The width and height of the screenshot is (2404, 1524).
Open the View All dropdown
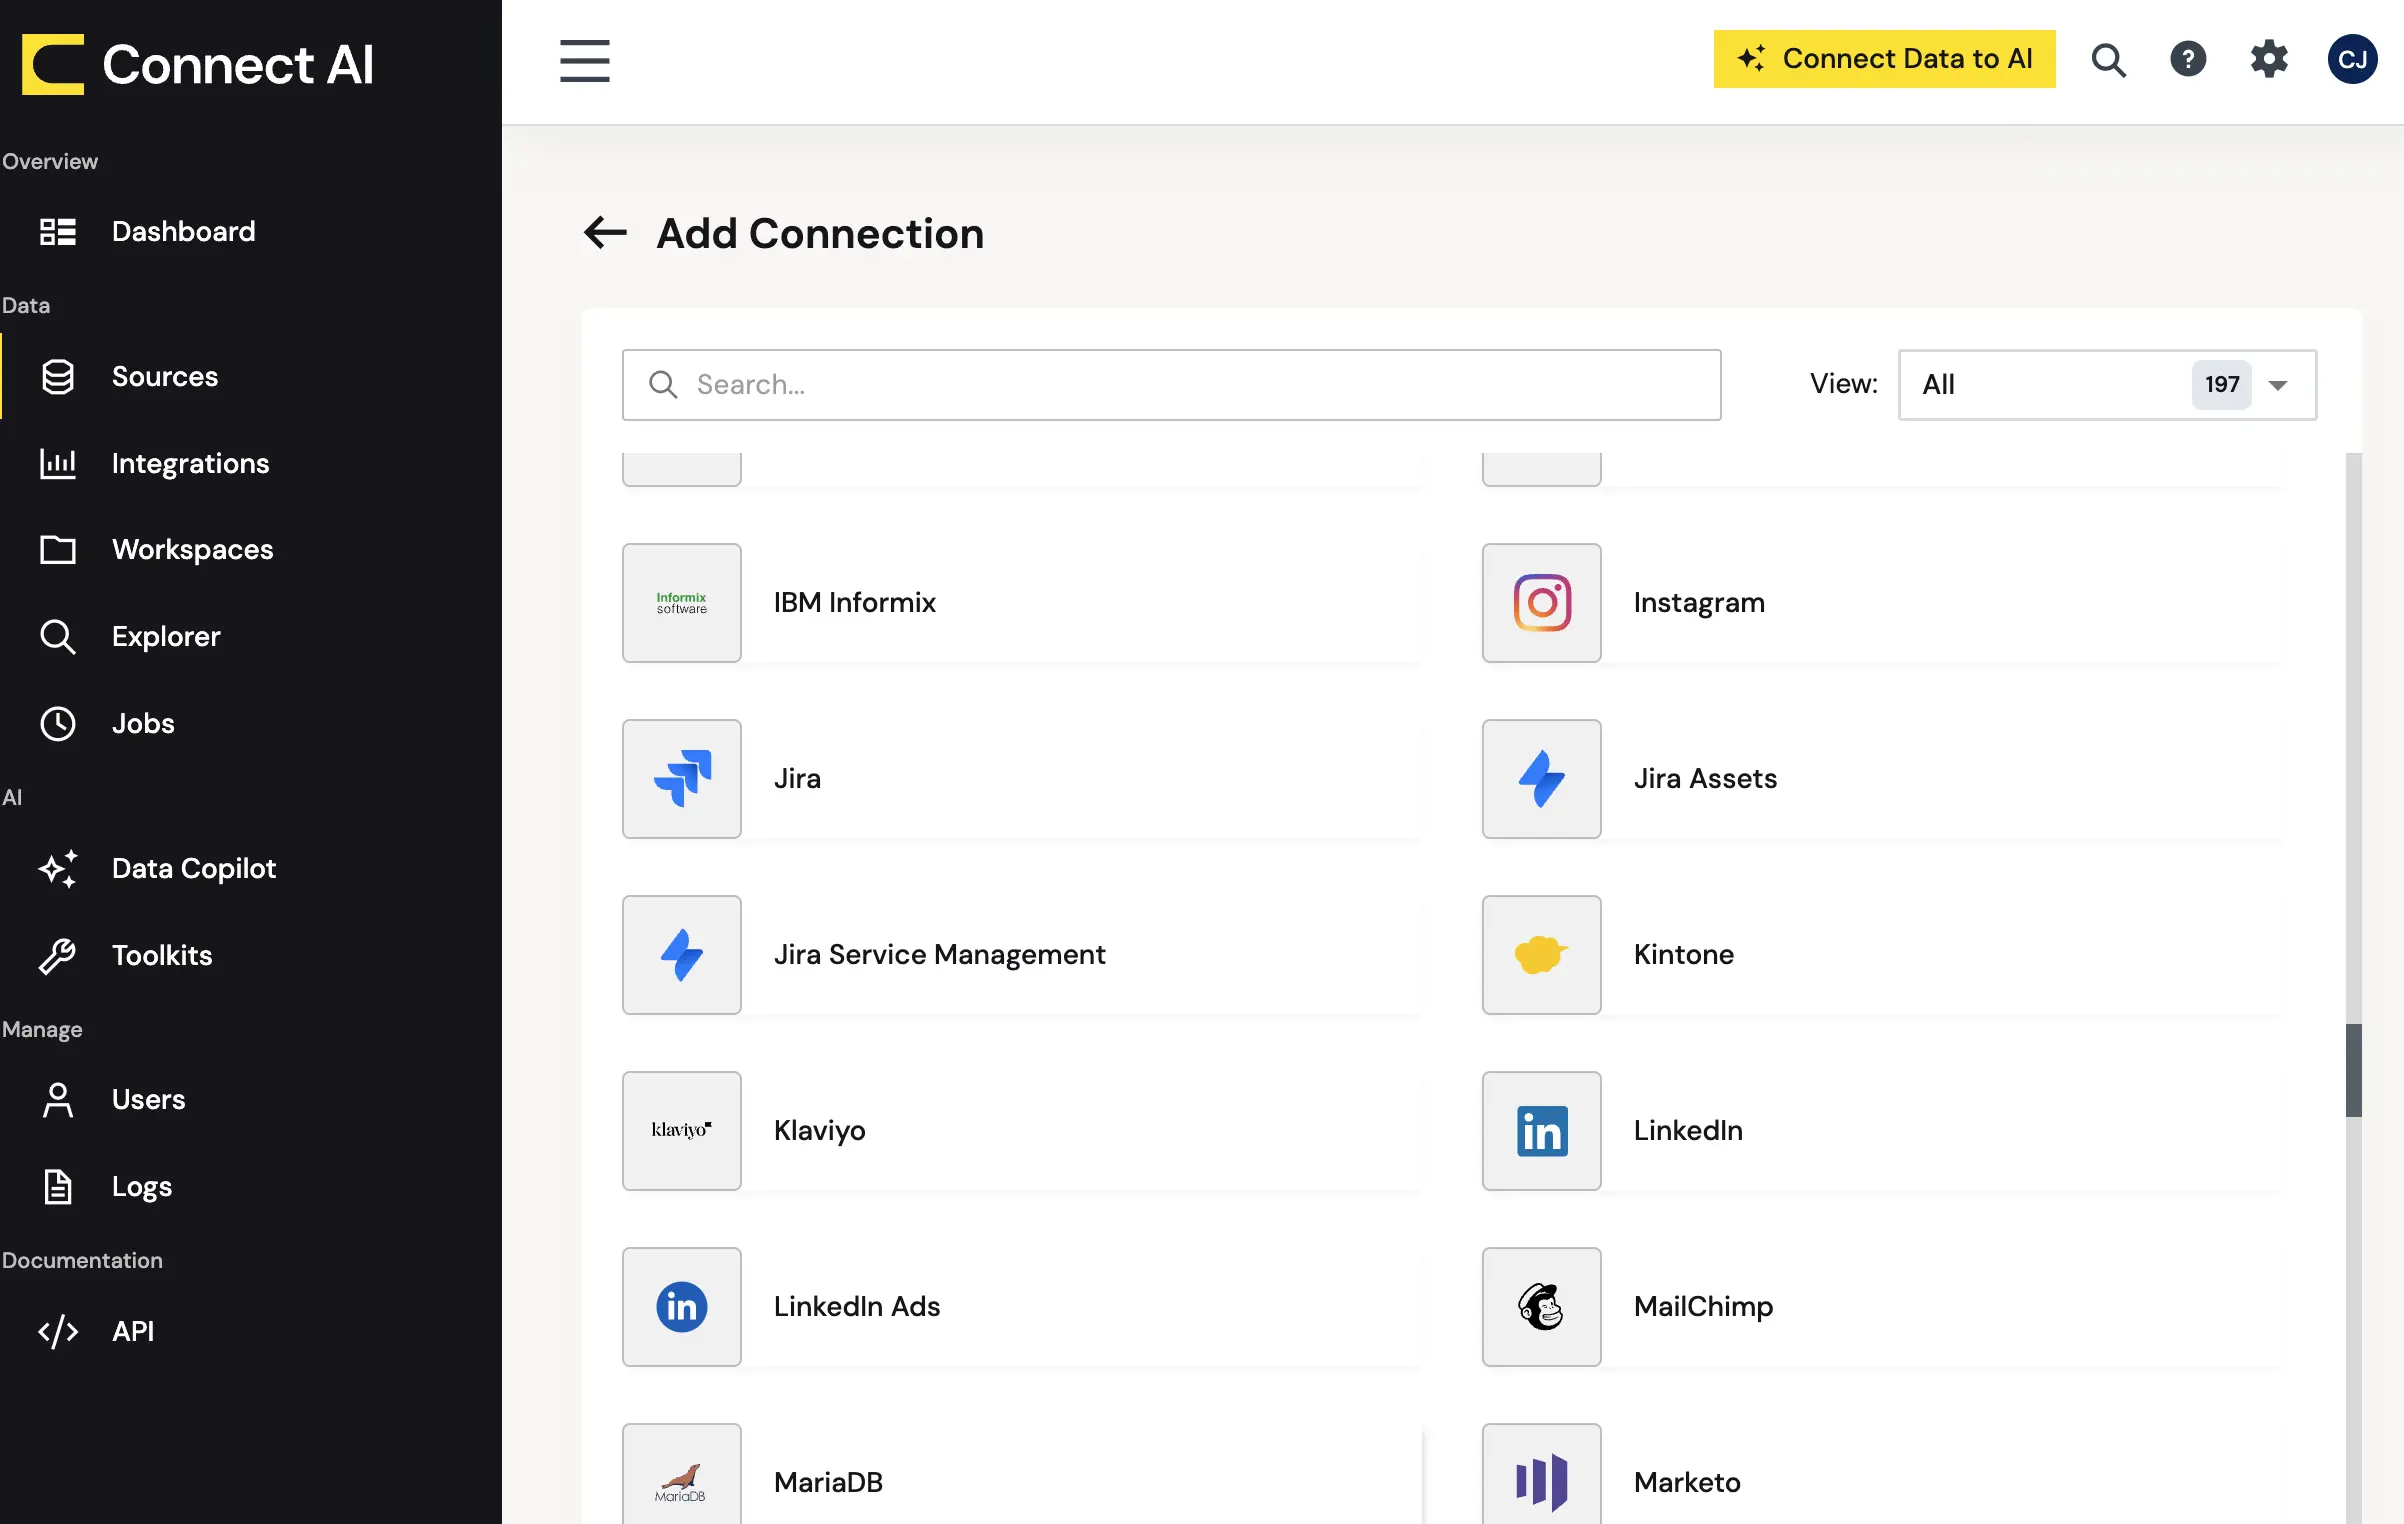[2107, 385]
